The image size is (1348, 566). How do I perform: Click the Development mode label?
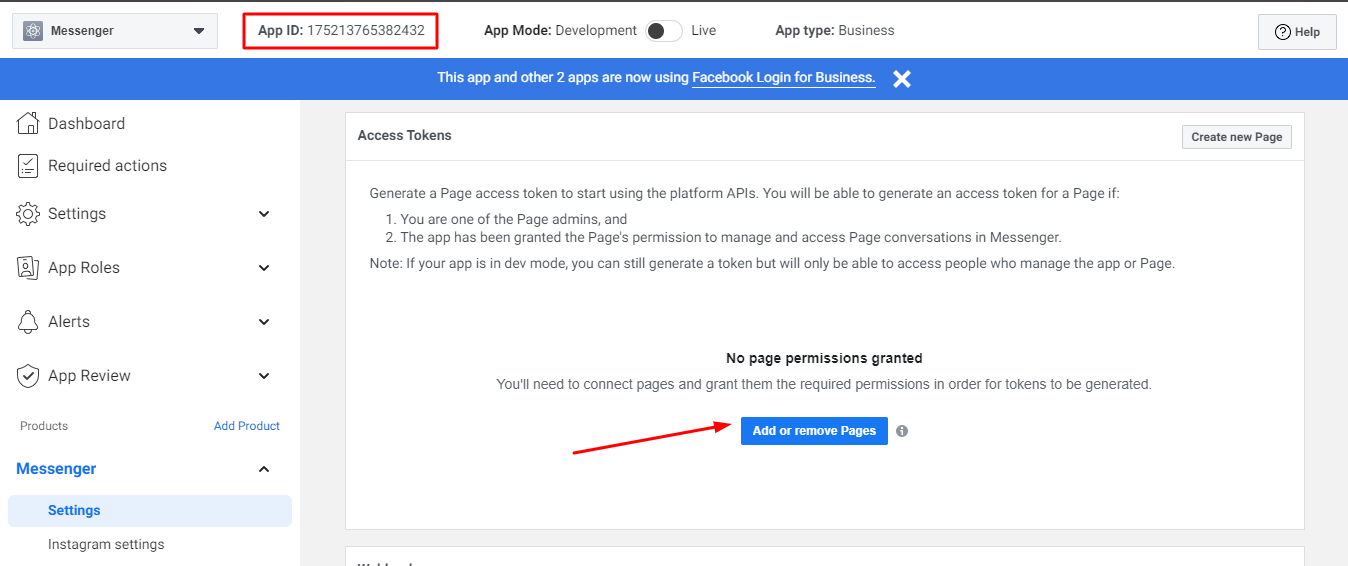[596, 31]
